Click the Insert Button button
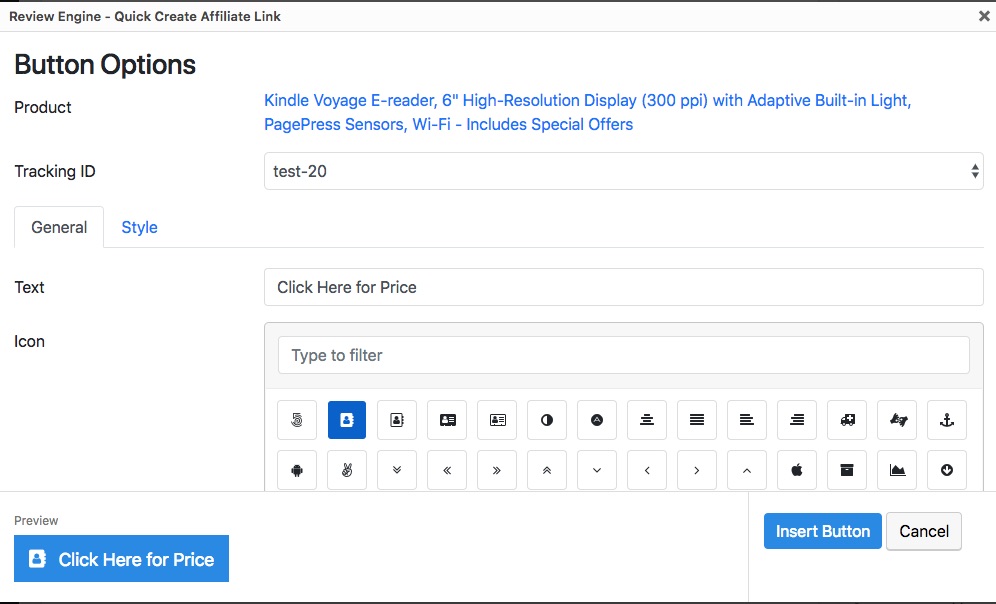The height and width of the screenshot is (604, 996). pyautogui.click(x=823, y=531)
